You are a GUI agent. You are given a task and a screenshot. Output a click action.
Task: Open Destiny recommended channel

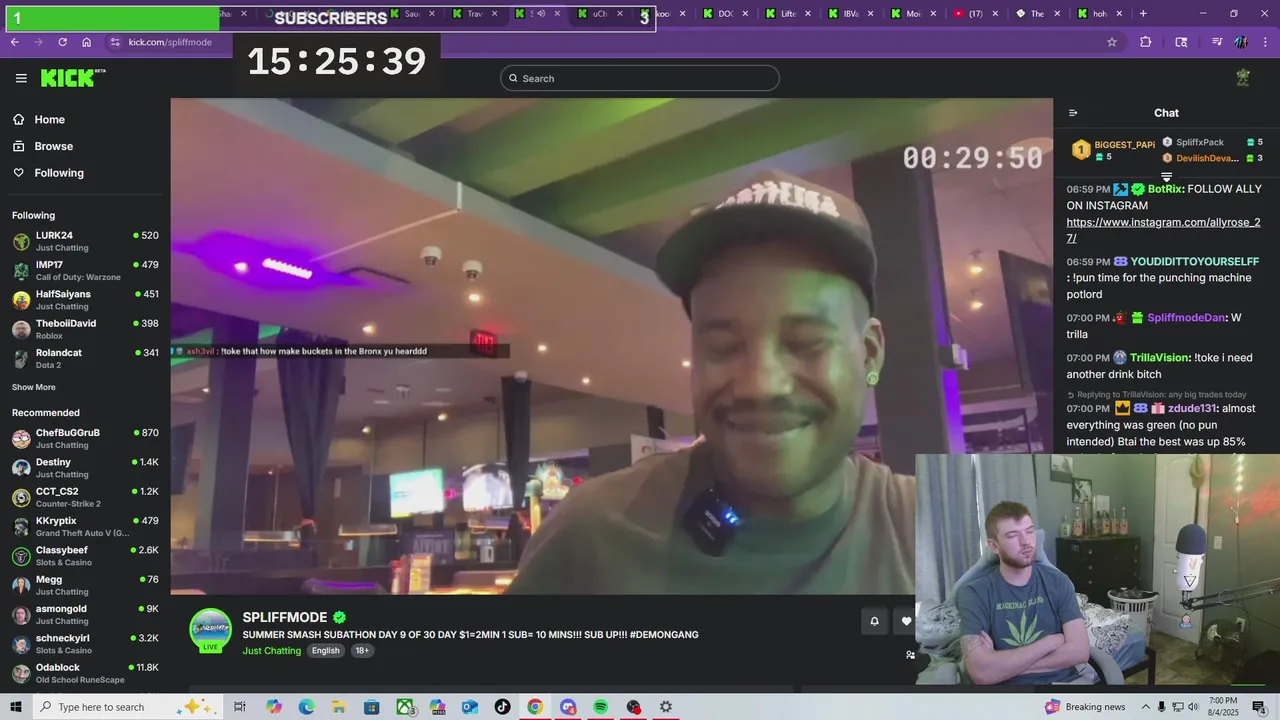85,468
